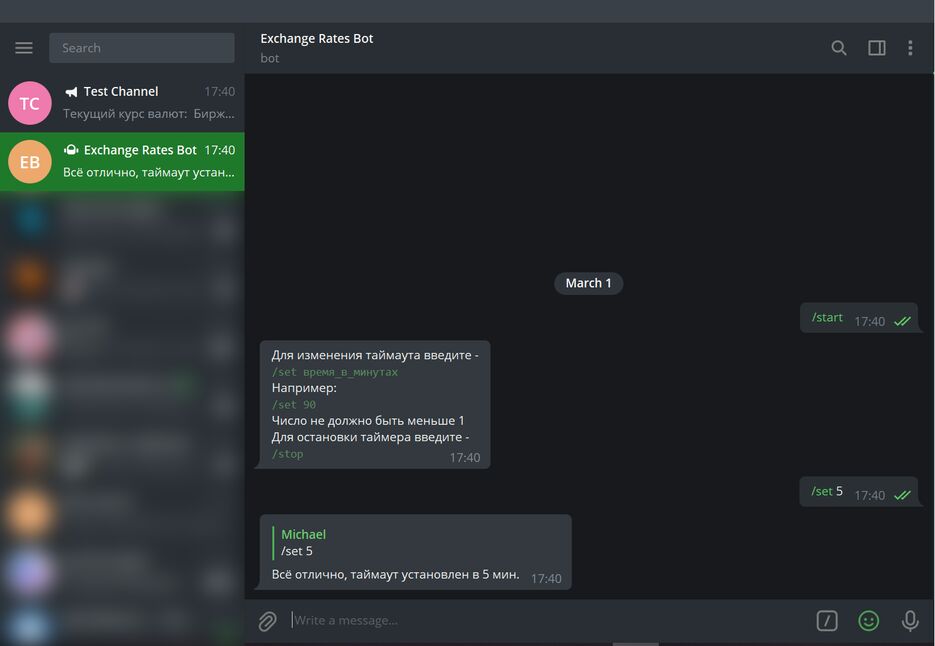Toggle the right sidebar panel icon
Screen dimensions: 935x646
coord(877,48)
